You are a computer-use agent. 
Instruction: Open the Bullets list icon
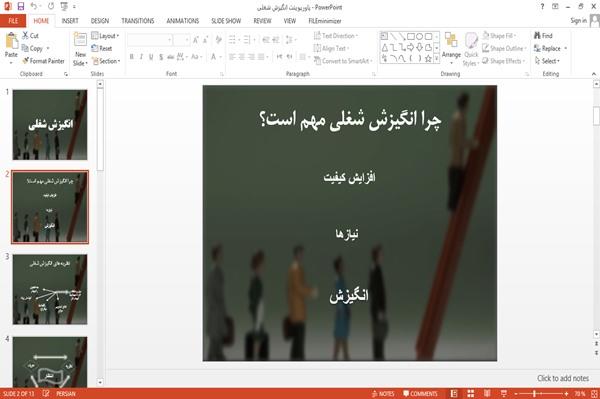click(x=232, y=40)
